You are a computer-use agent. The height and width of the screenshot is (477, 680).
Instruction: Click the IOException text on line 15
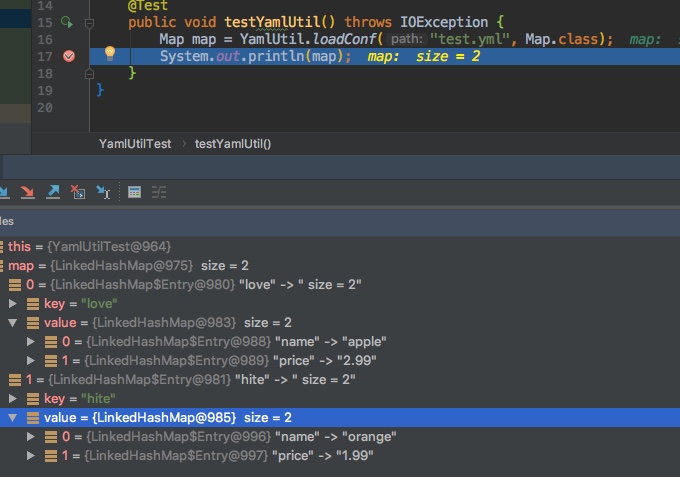click(x=444, y=22)
